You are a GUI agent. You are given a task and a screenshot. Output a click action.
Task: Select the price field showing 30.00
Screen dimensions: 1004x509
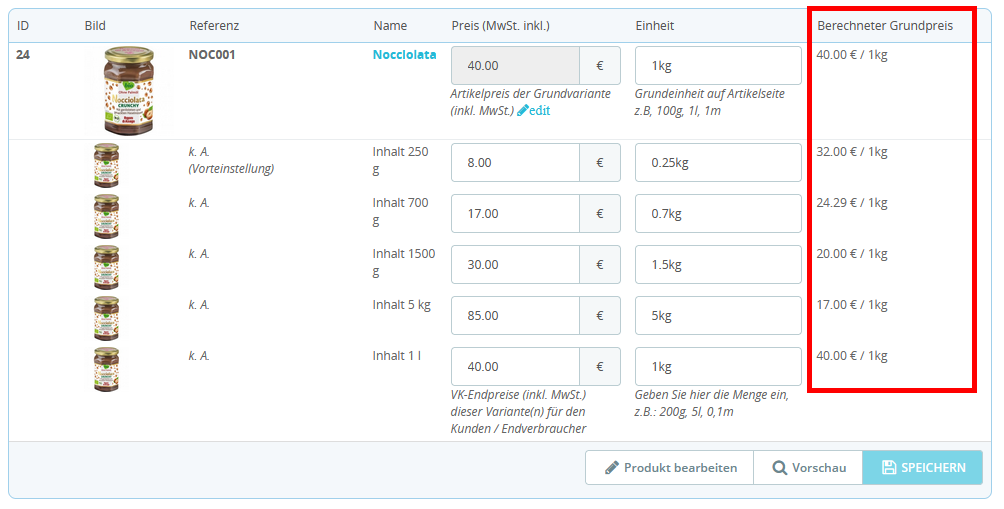click(x=515, y=265)
